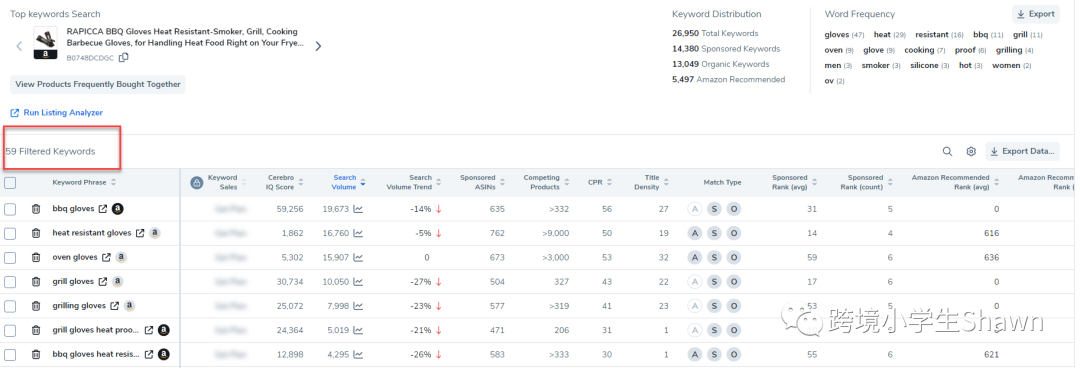
Task: Go to previous product with left chevron
Action: (x=19, y=46)
